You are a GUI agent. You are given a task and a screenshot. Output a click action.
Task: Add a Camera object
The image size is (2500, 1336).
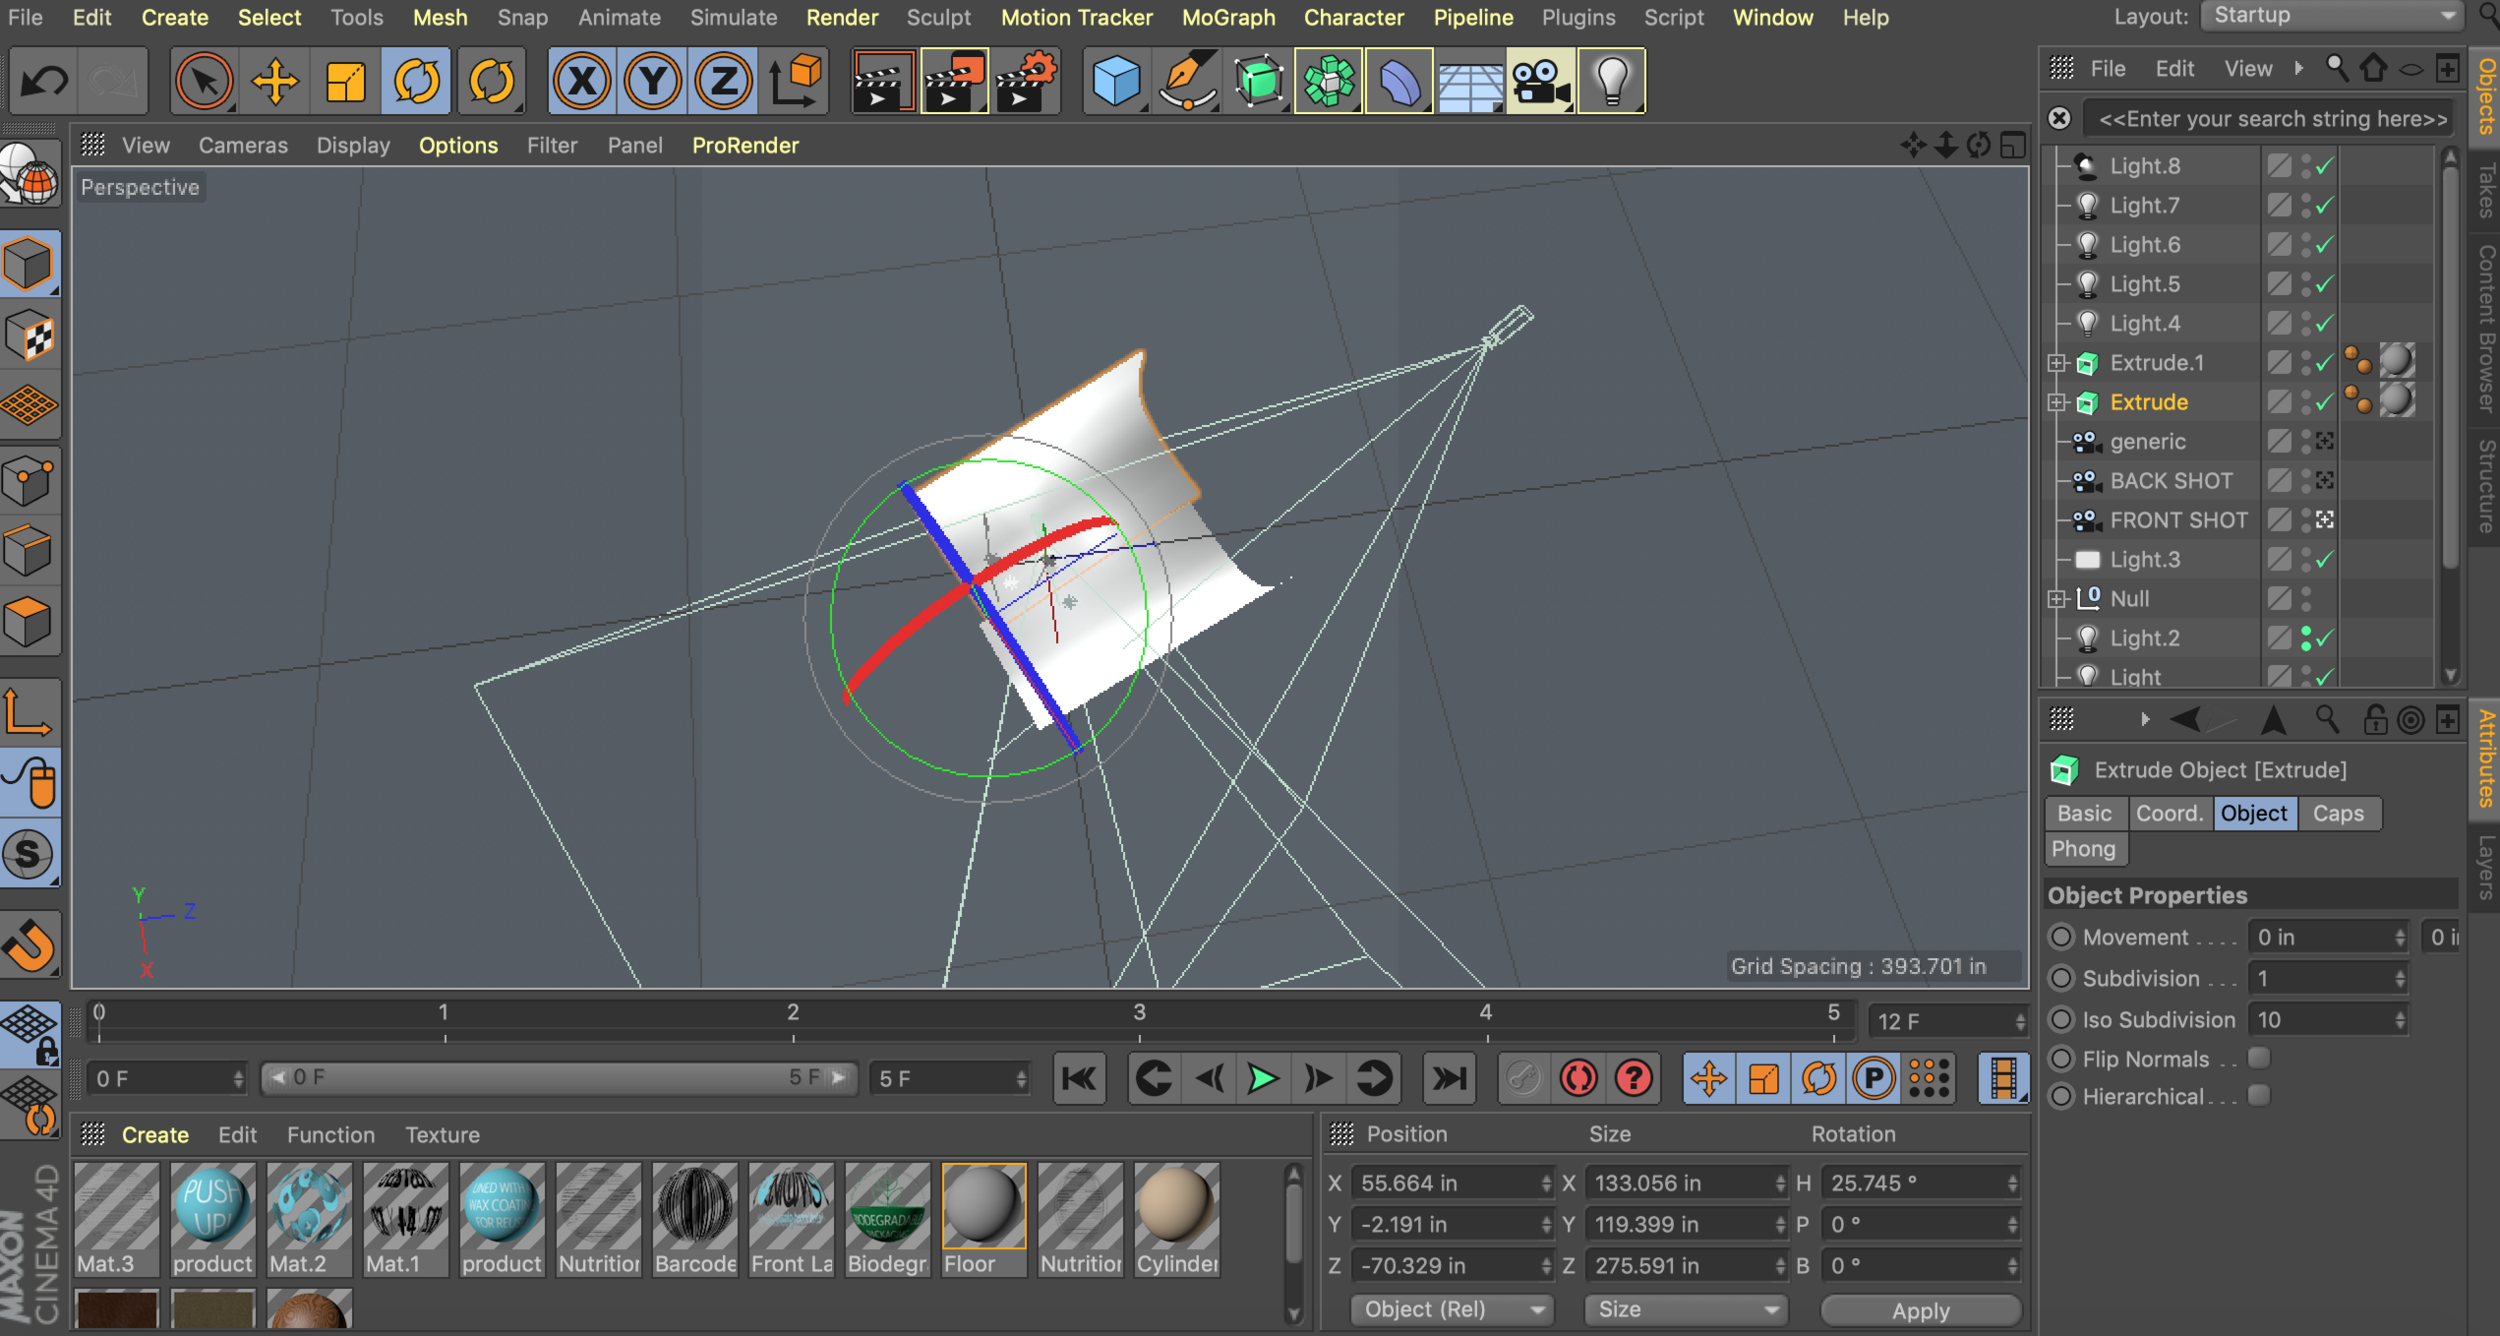1541,80
